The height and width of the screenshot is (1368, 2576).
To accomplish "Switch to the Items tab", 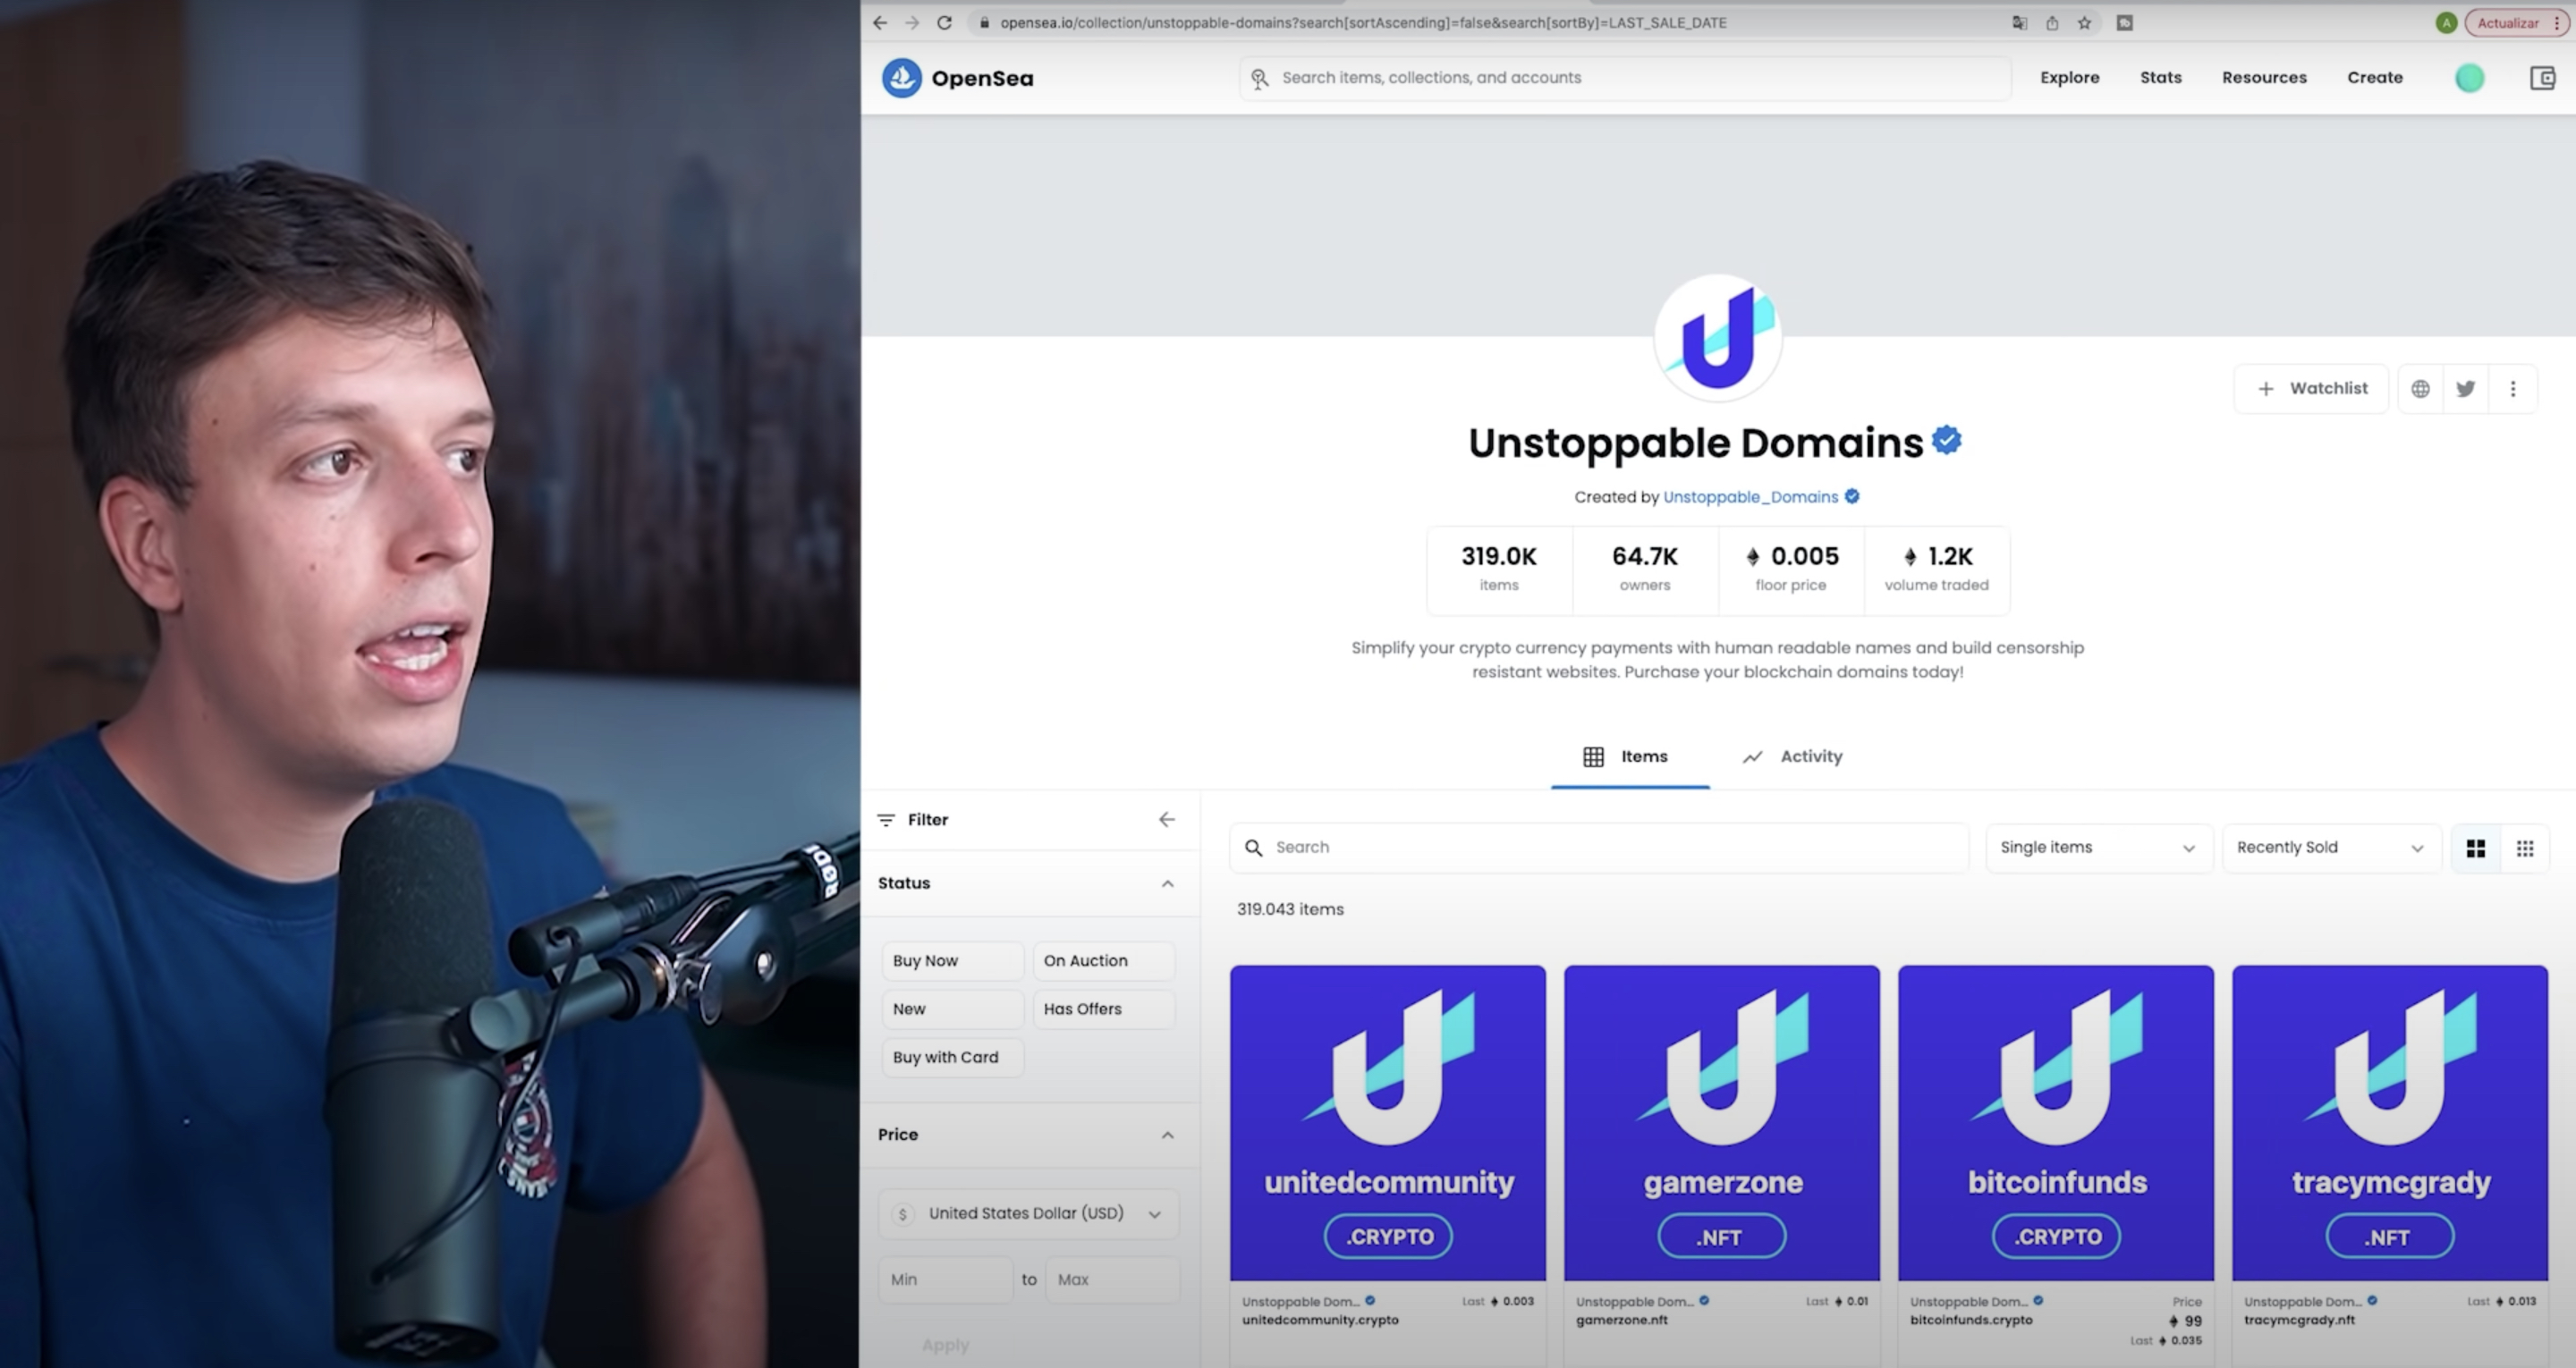I will point(1630,757).
